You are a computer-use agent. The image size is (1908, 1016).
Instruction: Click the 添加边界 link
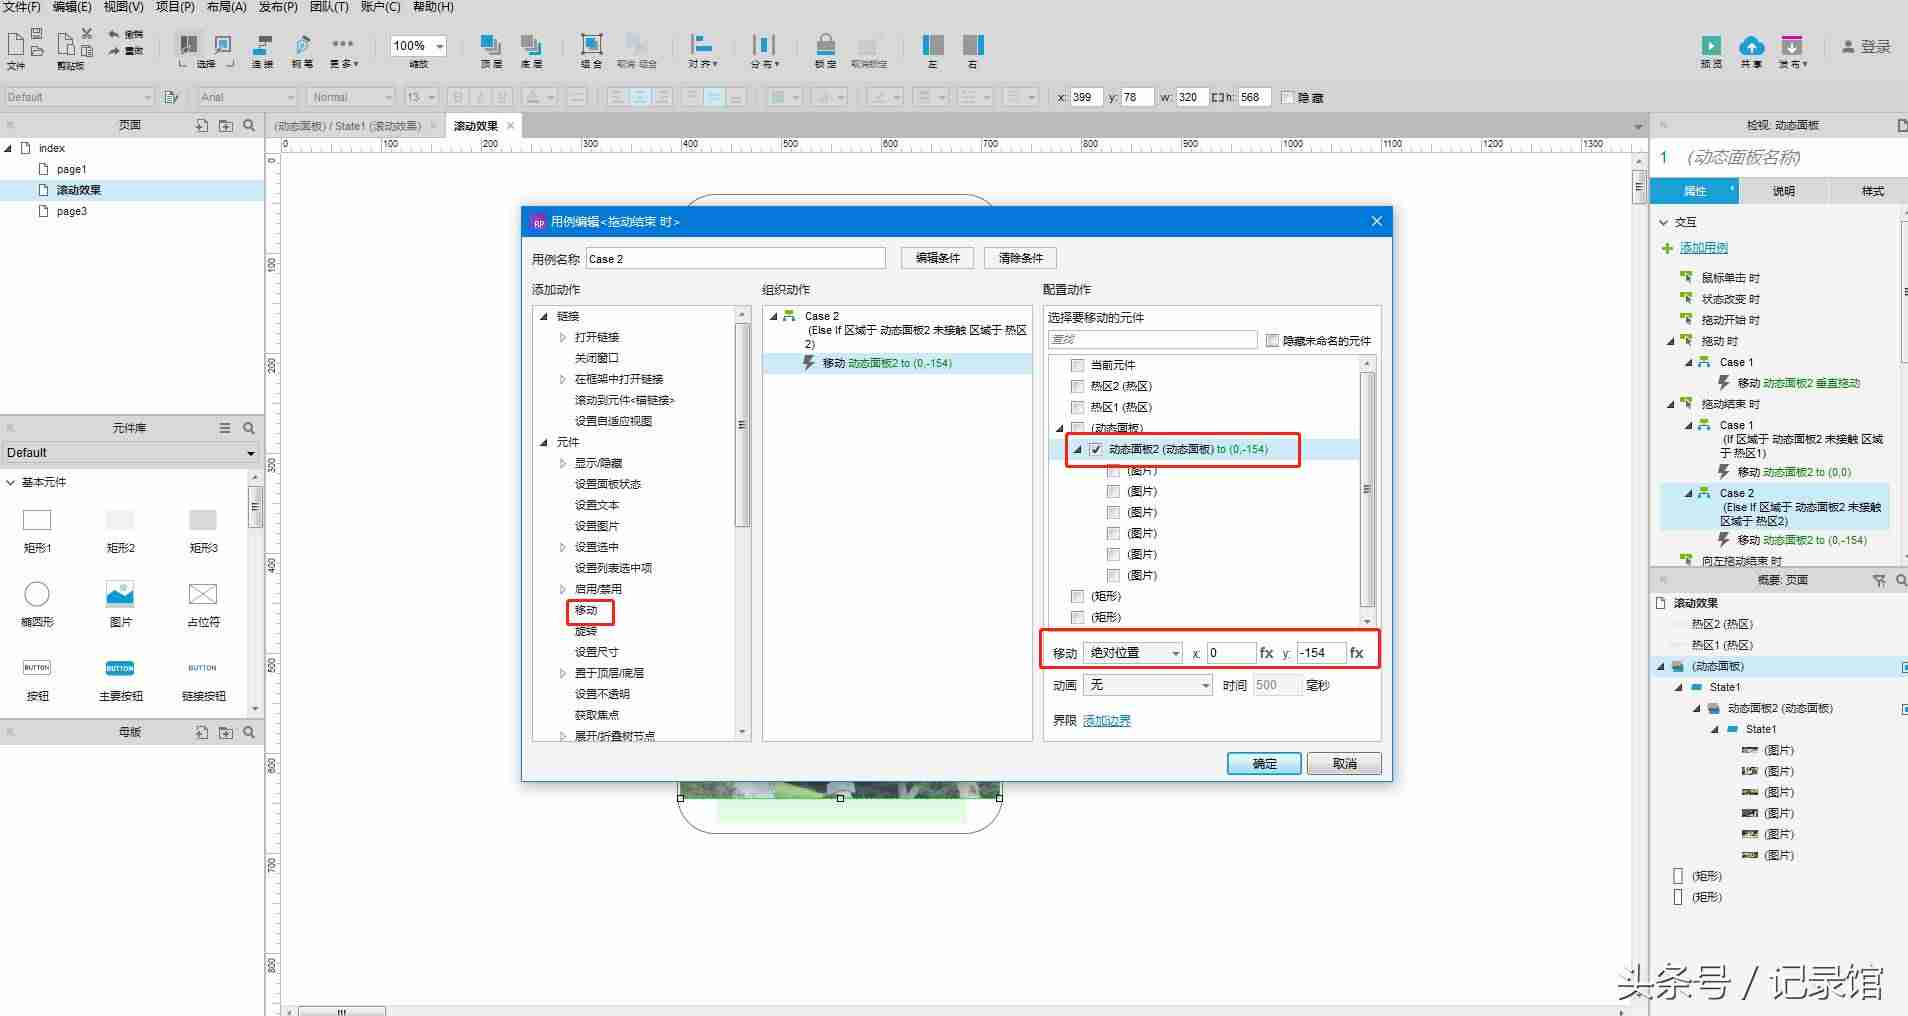[1107, 720]
